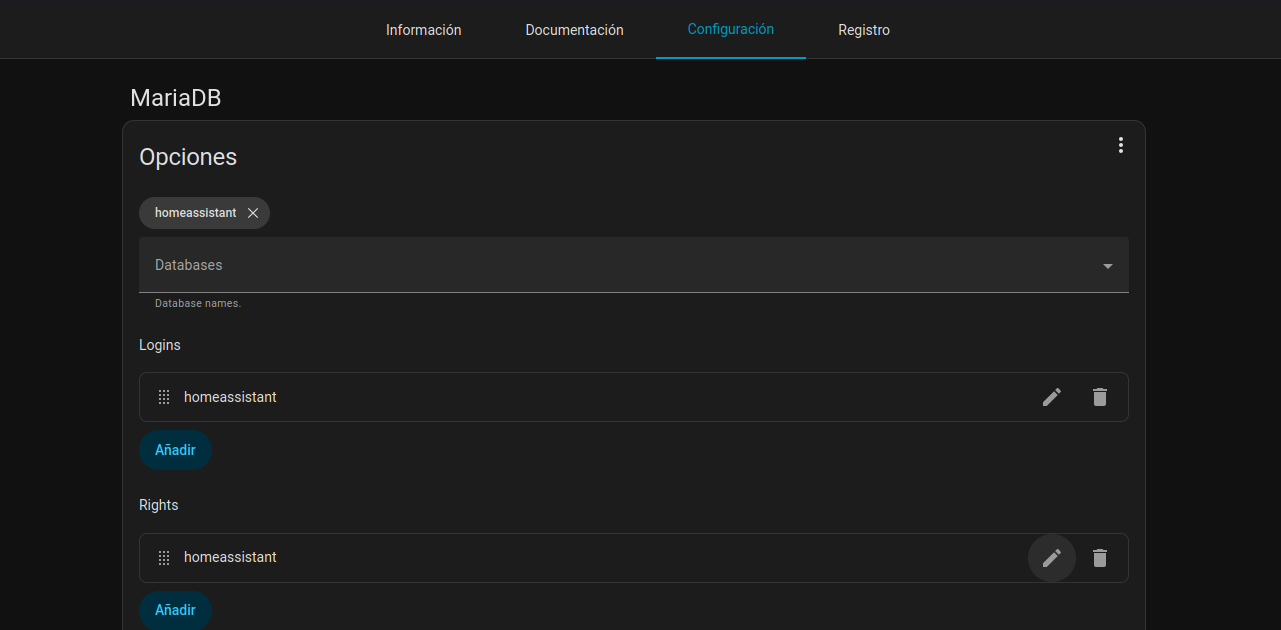Click the MariaDB page heading
Screen dimensions: 1281x630
coord(175,98)
